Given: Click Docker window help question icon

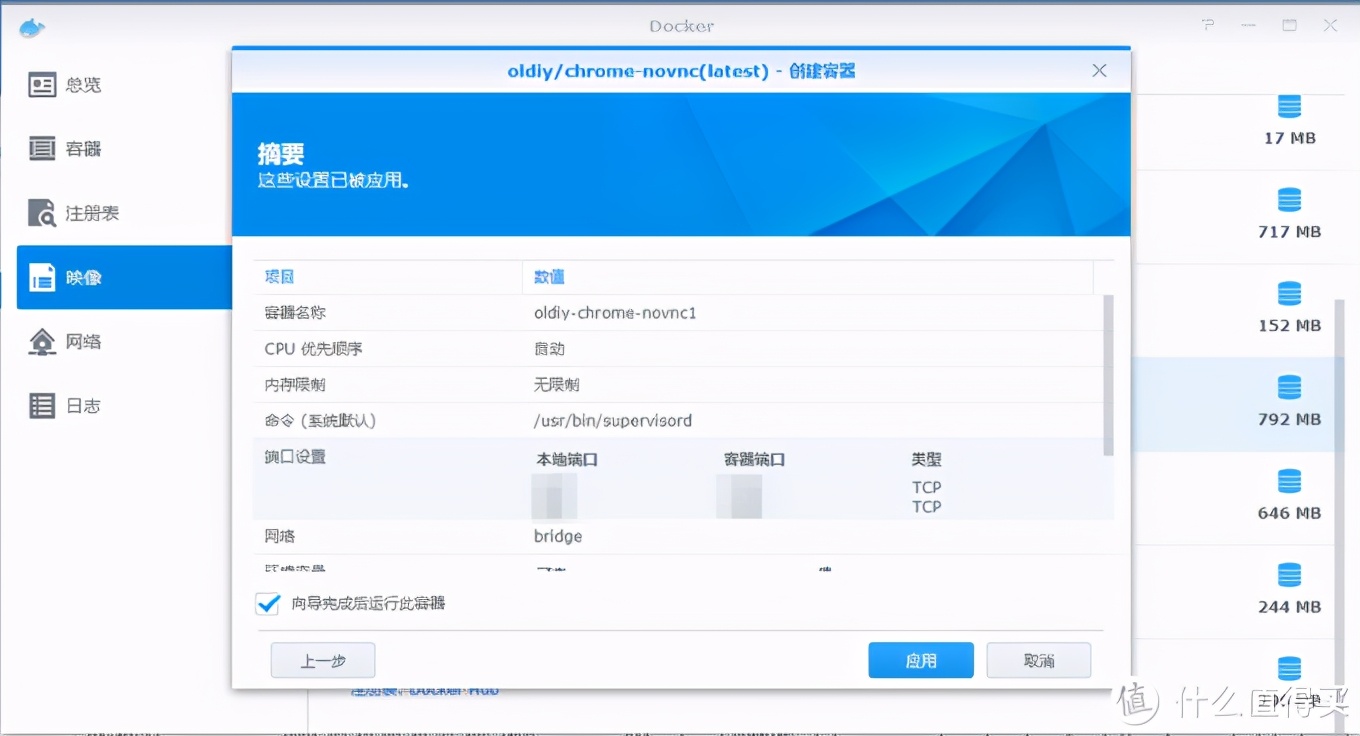Looking at the screenshot, I should pos(1209,25).
